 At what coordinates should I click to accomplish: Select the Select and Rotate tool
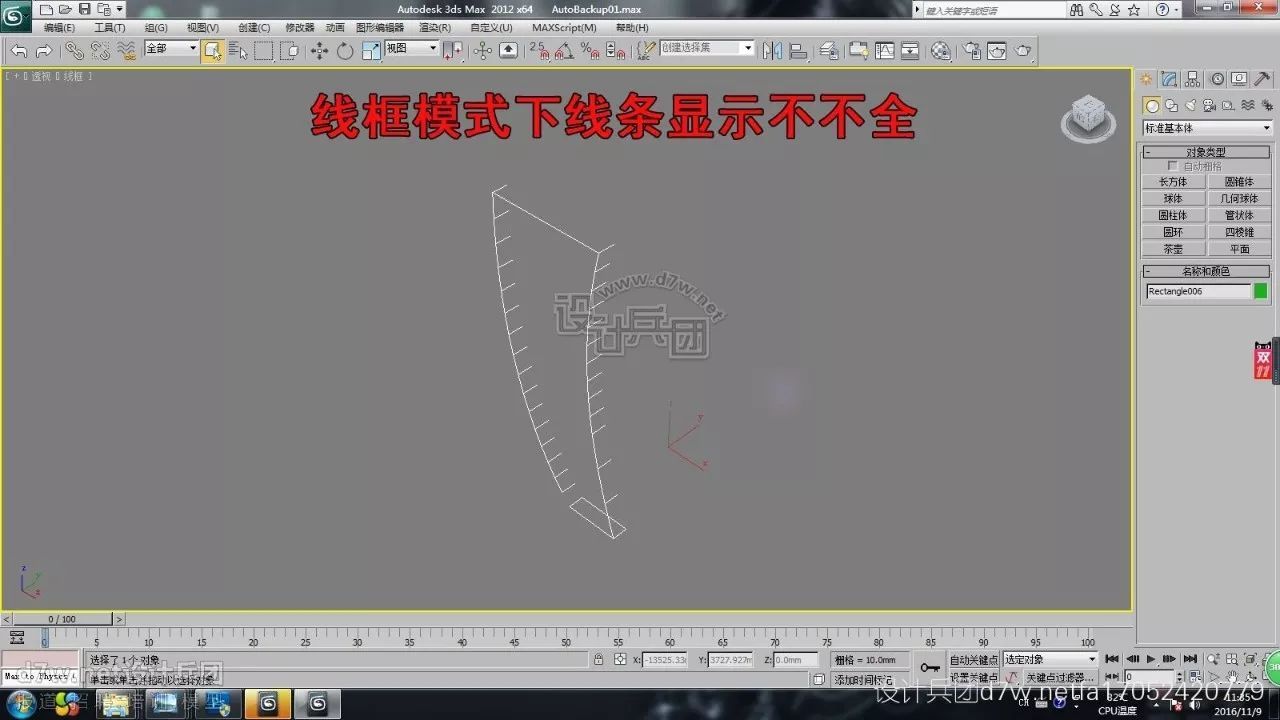tap(345, 50)
